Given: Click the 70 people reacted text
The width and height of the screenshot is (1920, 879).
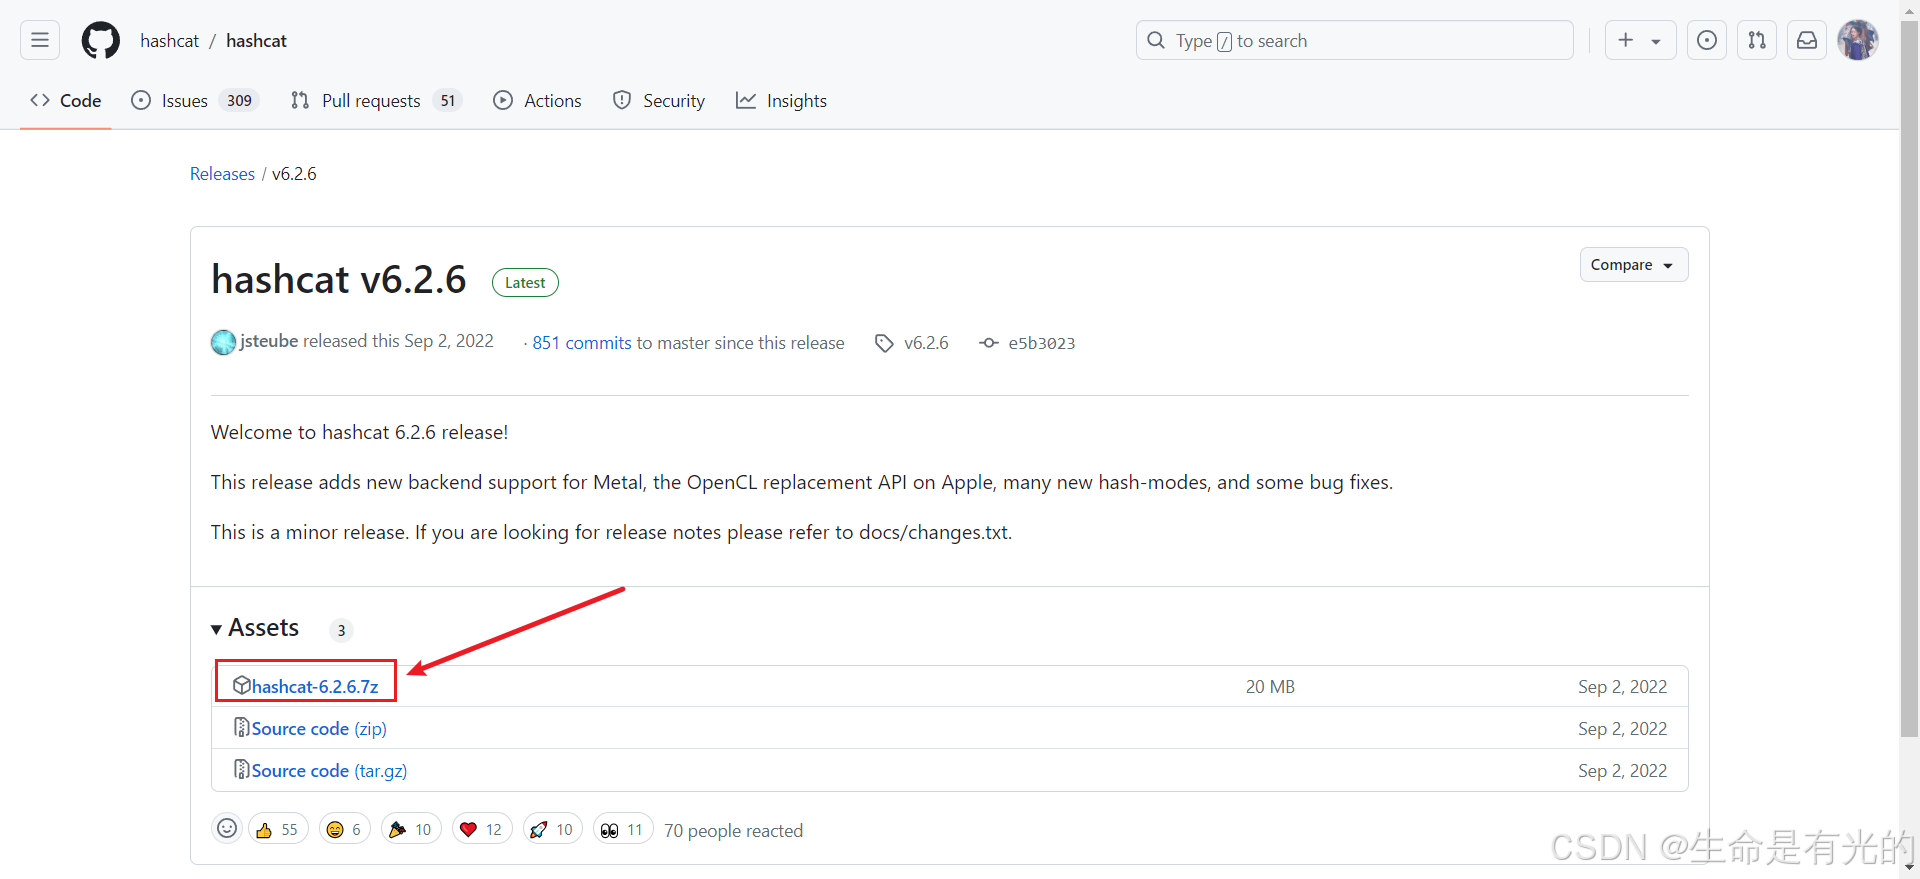Looking at the screenshot, I should (733, 831).
